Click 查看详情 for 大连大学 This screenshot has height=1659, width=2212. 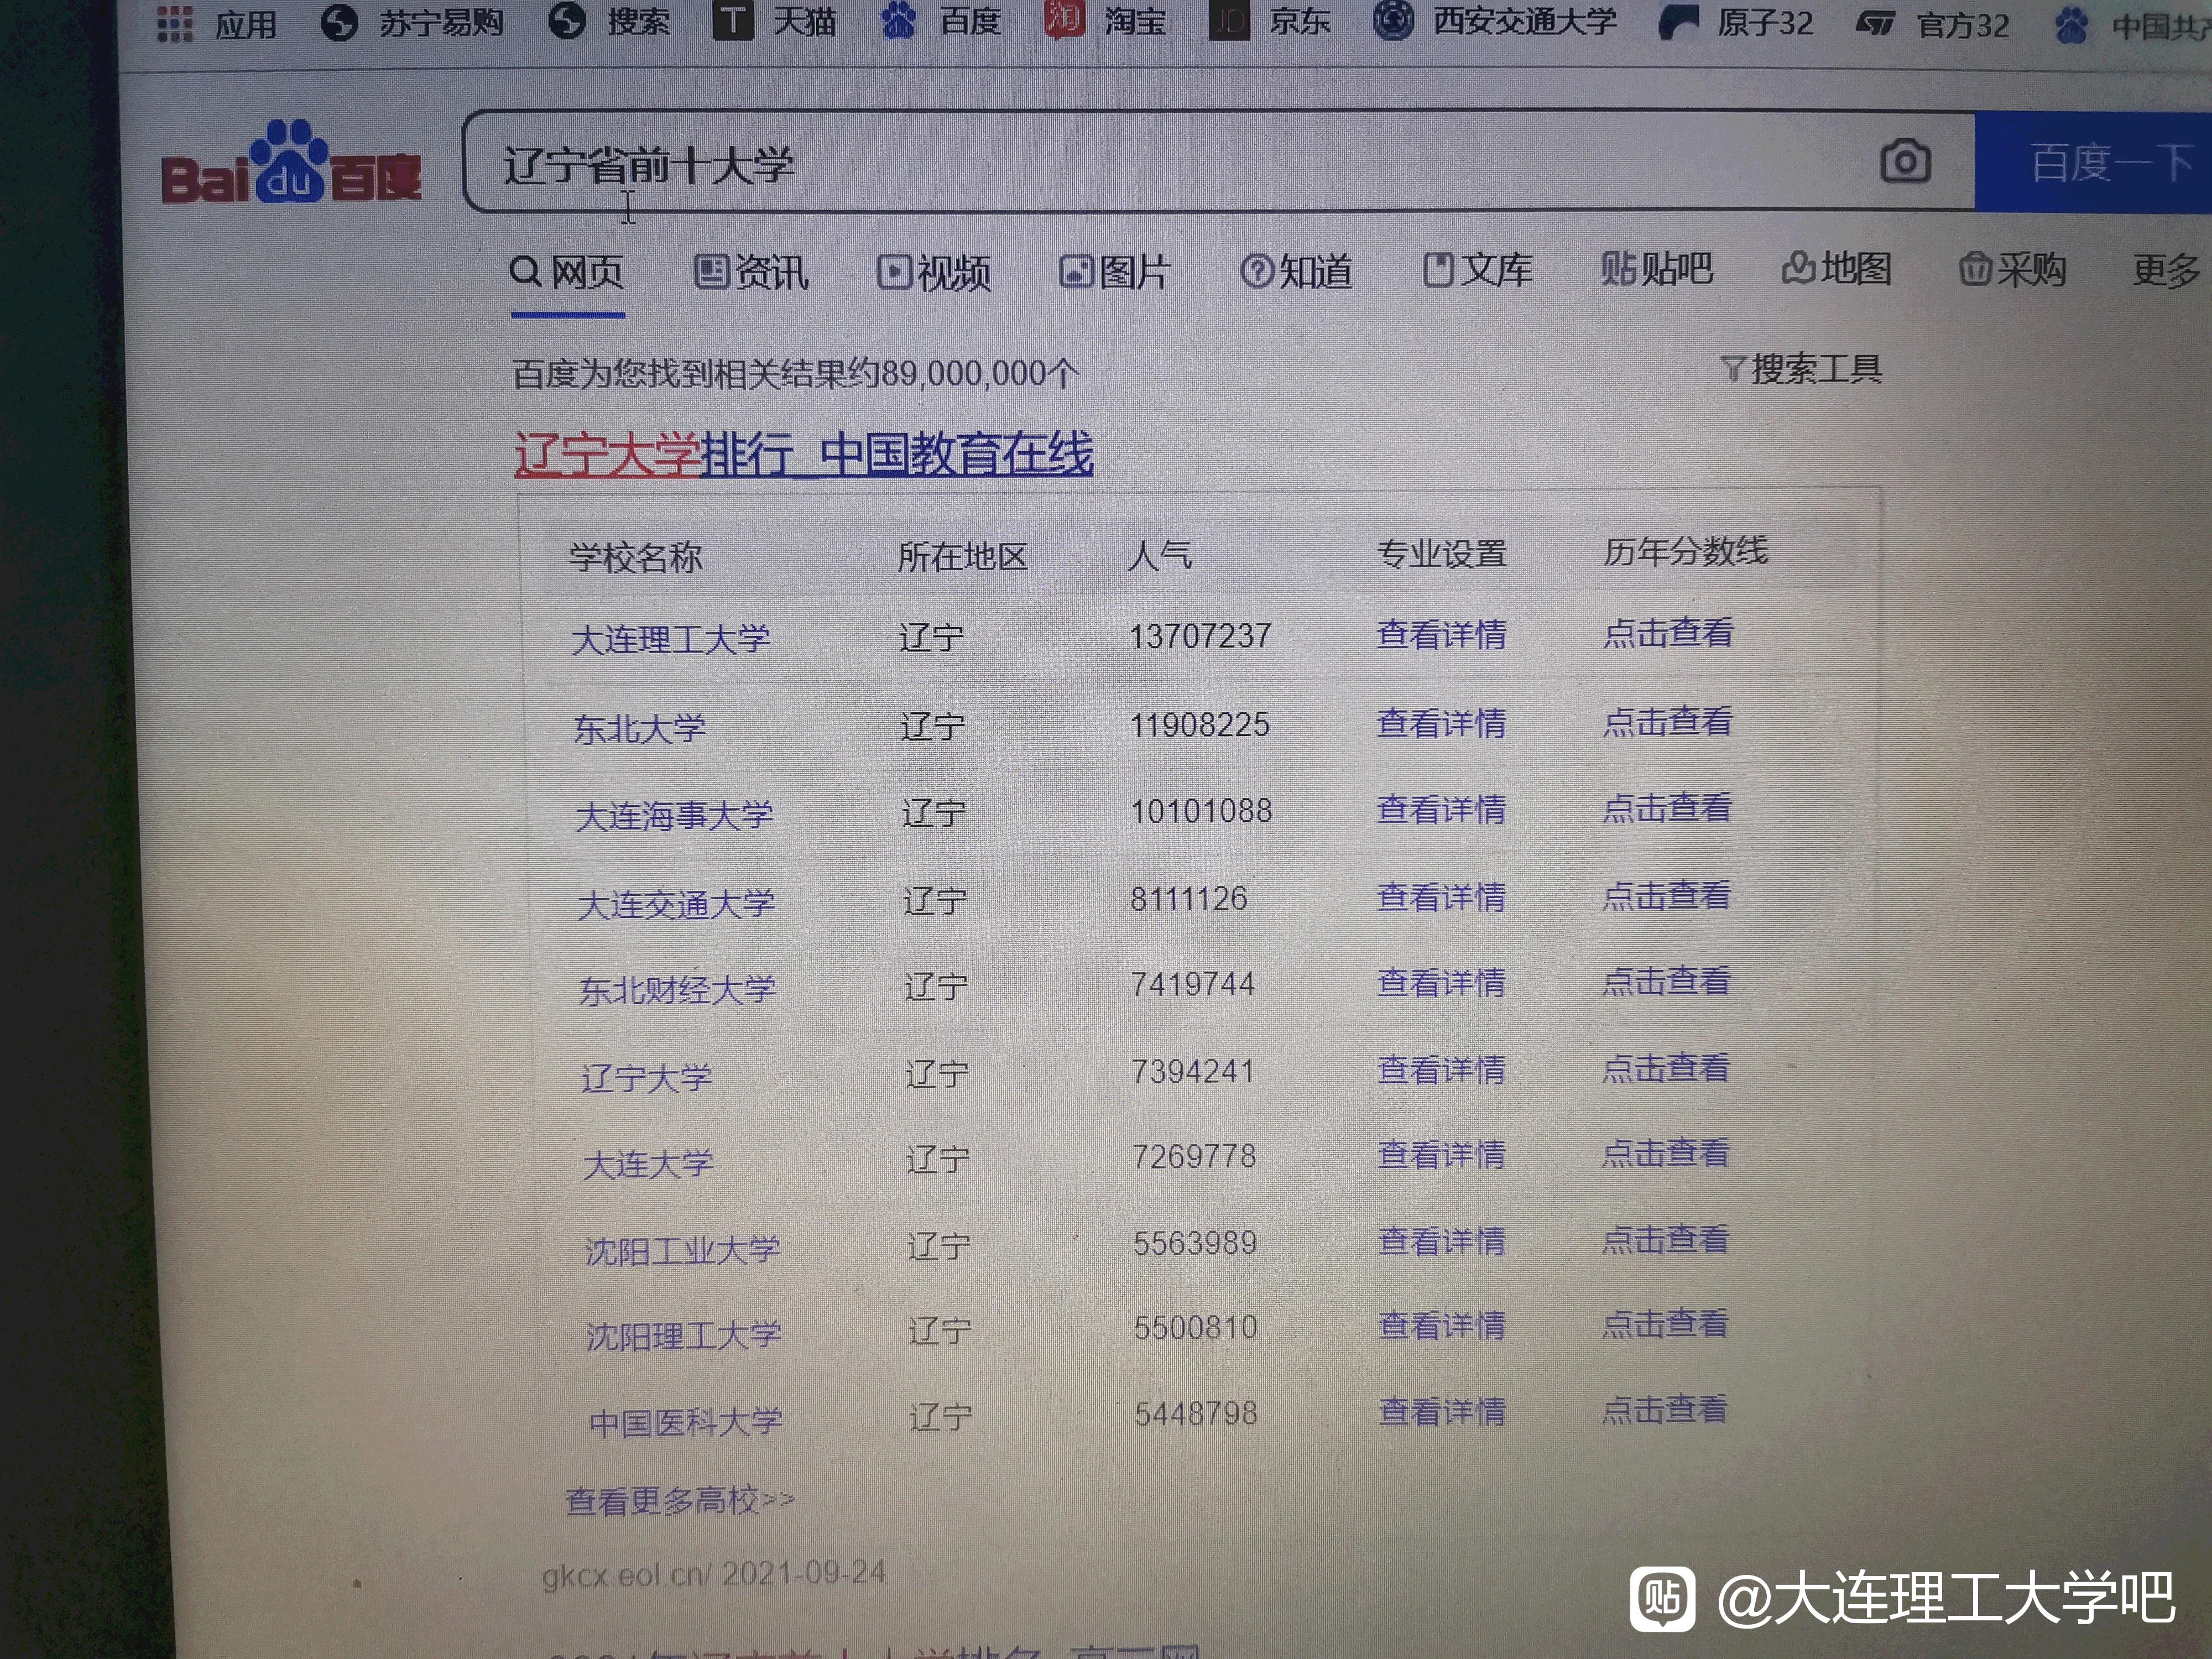click(1442, 1155)
